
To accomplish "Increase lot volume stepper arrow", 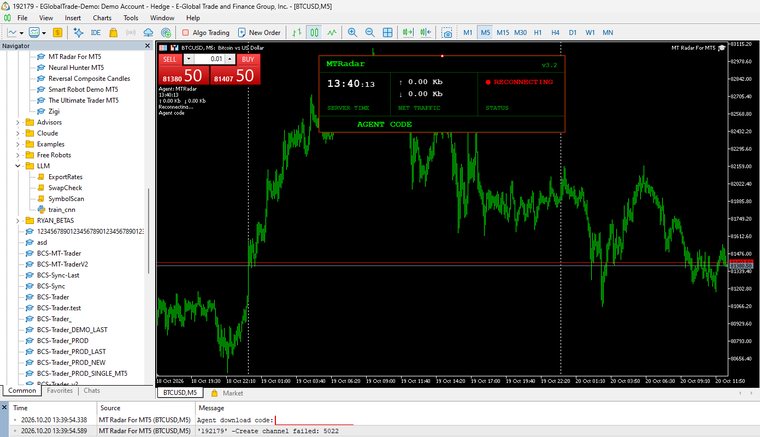I will (x=230, y=59).
